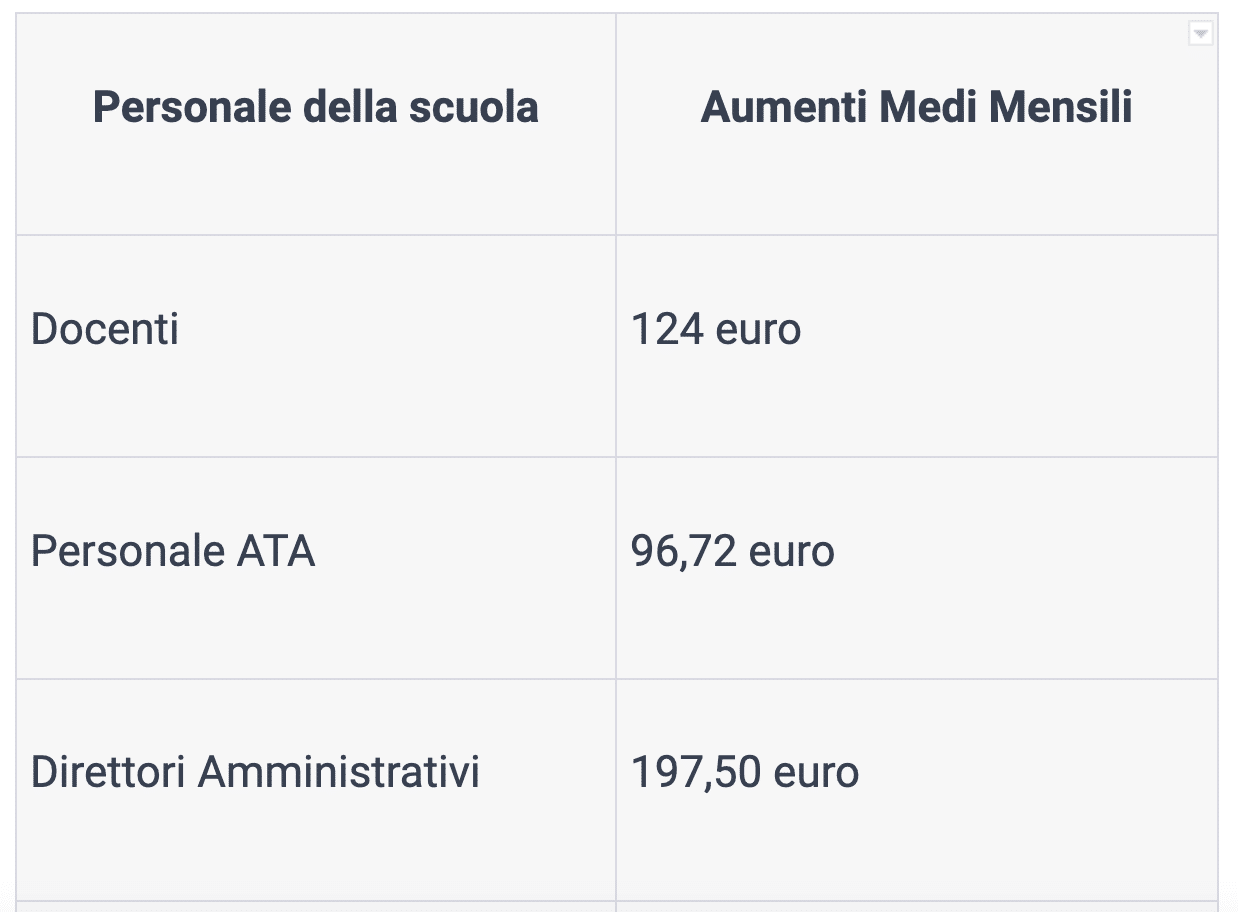This screenshot has width=1238, height=912.
Task: Select the "Direttori Amministrativi" cell
Action: [255, 773]
